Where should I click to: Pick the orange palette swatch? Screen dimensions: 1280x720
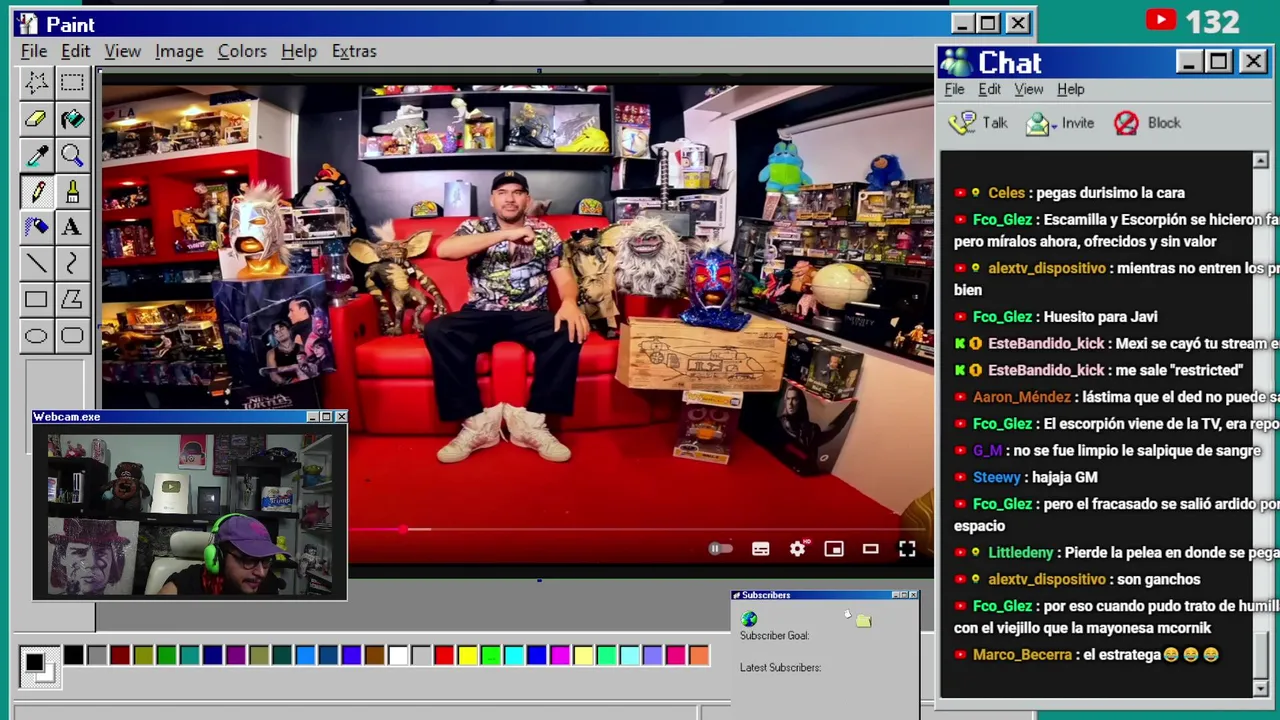click(699, 656)
